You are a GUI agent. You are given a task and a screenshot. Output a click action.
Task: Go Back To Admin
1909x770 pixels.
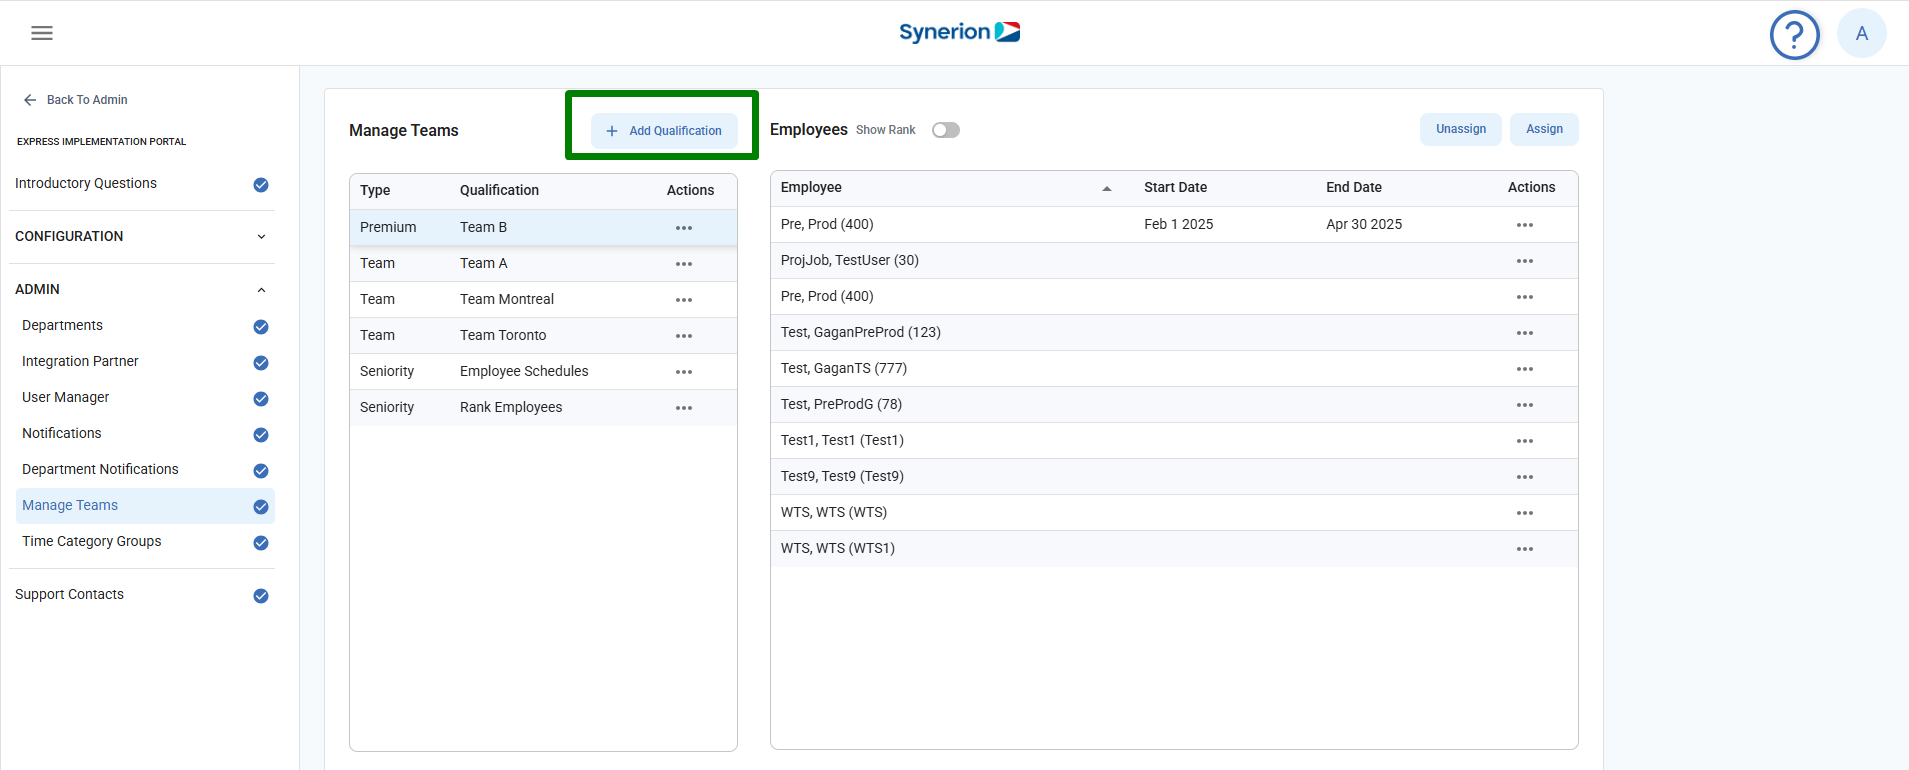[75, 100]
